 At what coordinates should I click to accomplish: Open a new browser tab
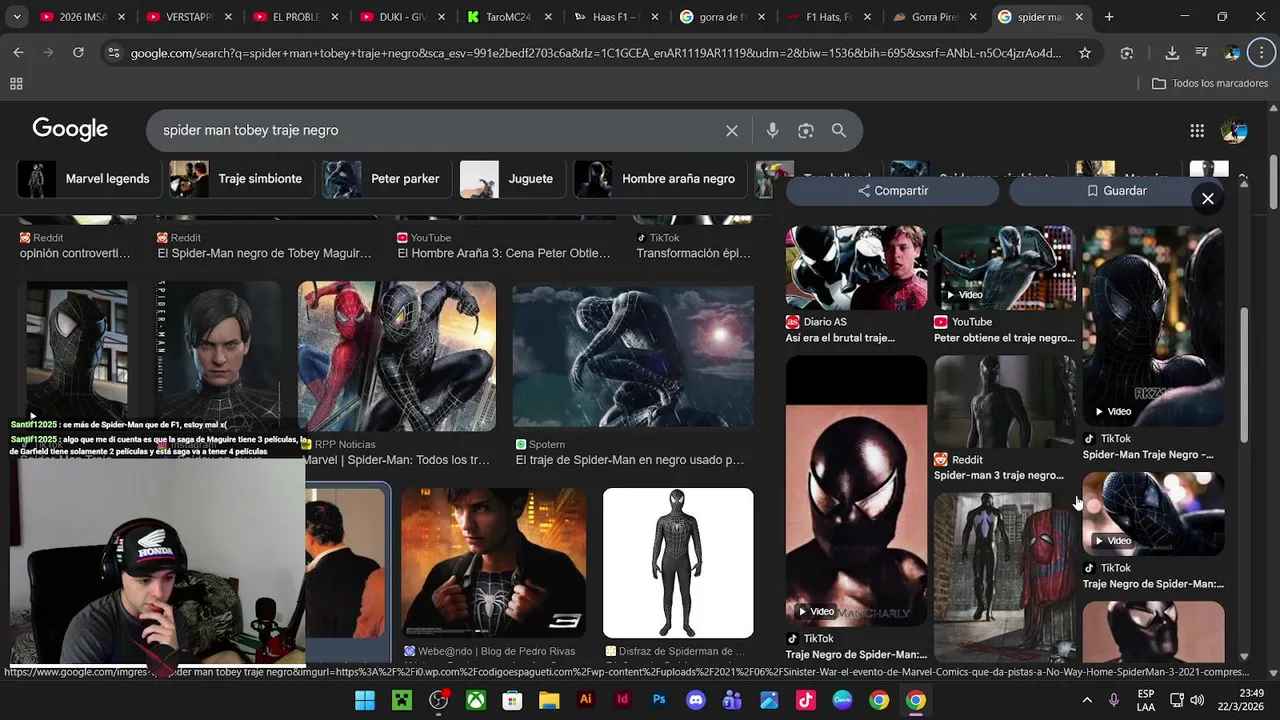click(1109, 17)
